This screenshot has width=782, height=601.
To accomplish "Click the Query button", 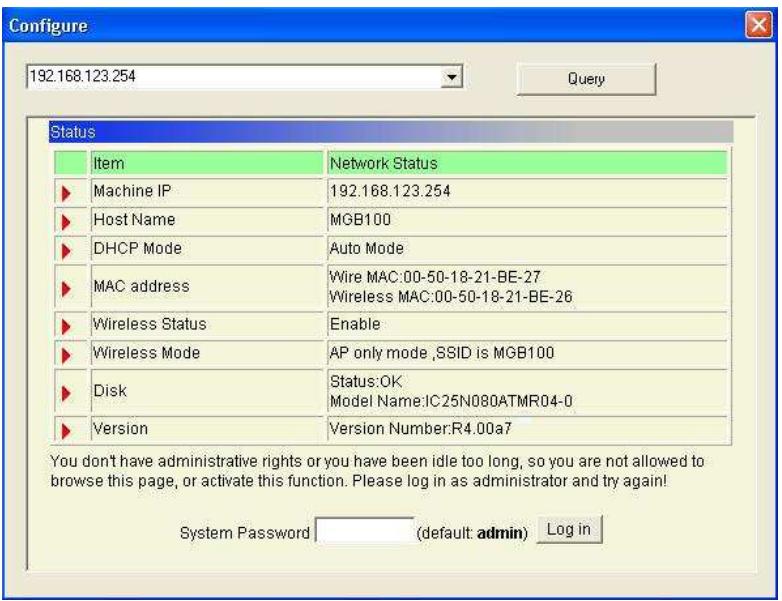I will coord(586,79).
